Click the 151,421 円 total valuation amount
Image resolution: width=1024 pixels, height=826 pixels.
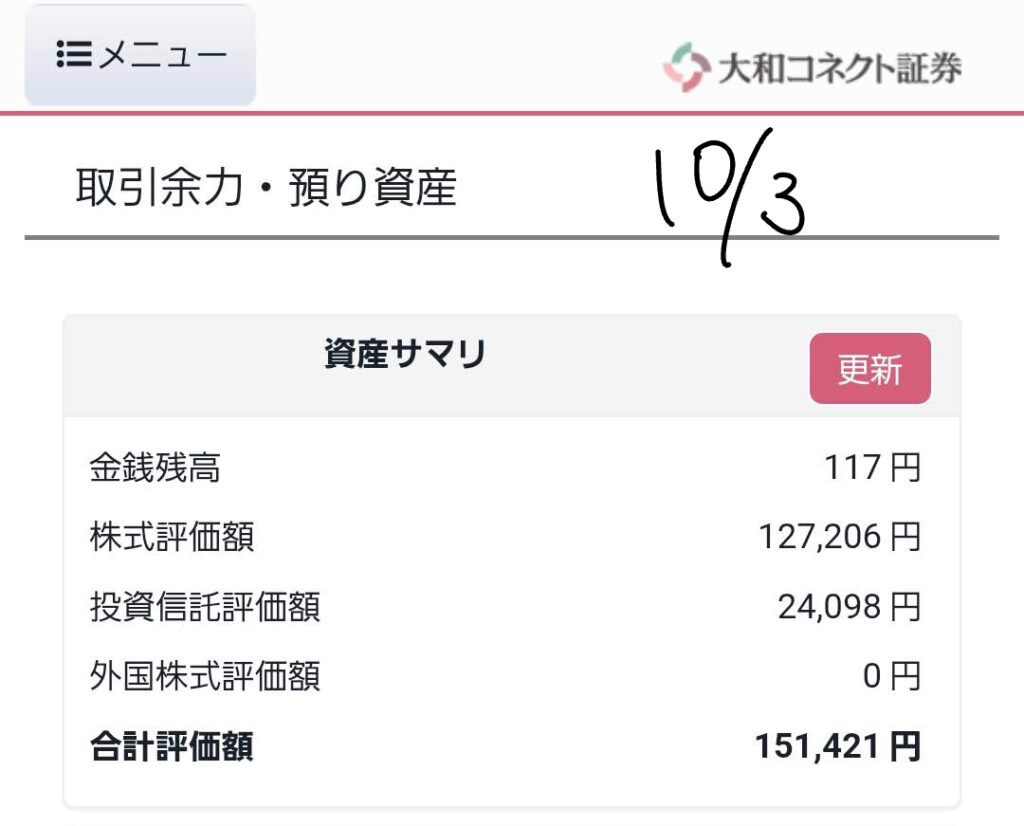click(x=838, y=746)
